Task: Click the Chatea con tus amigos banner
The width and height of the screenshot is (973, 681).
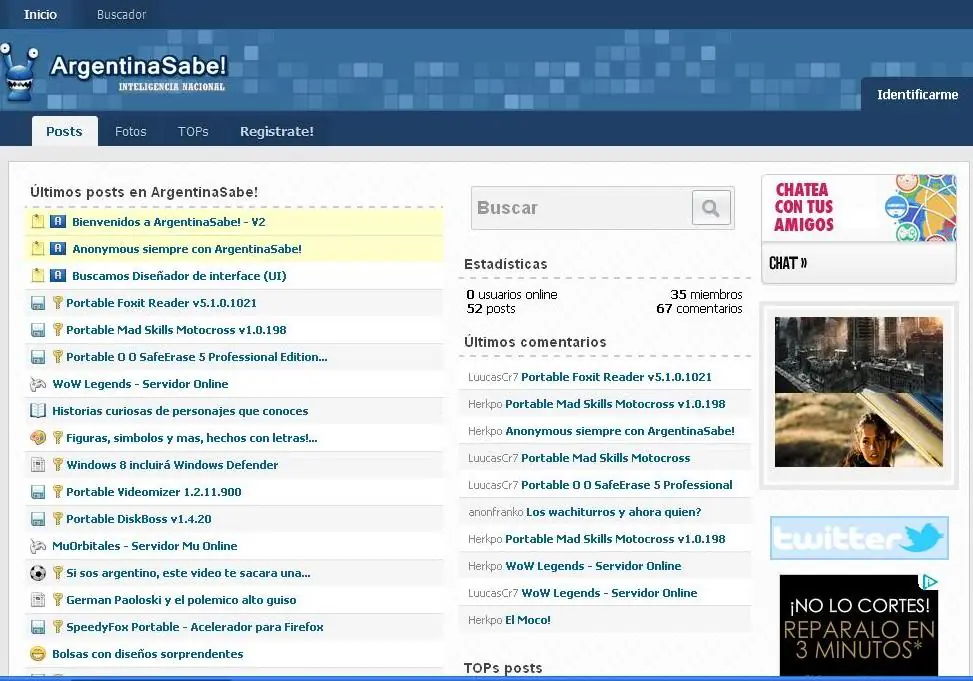Action: click(x=859, y=208)
